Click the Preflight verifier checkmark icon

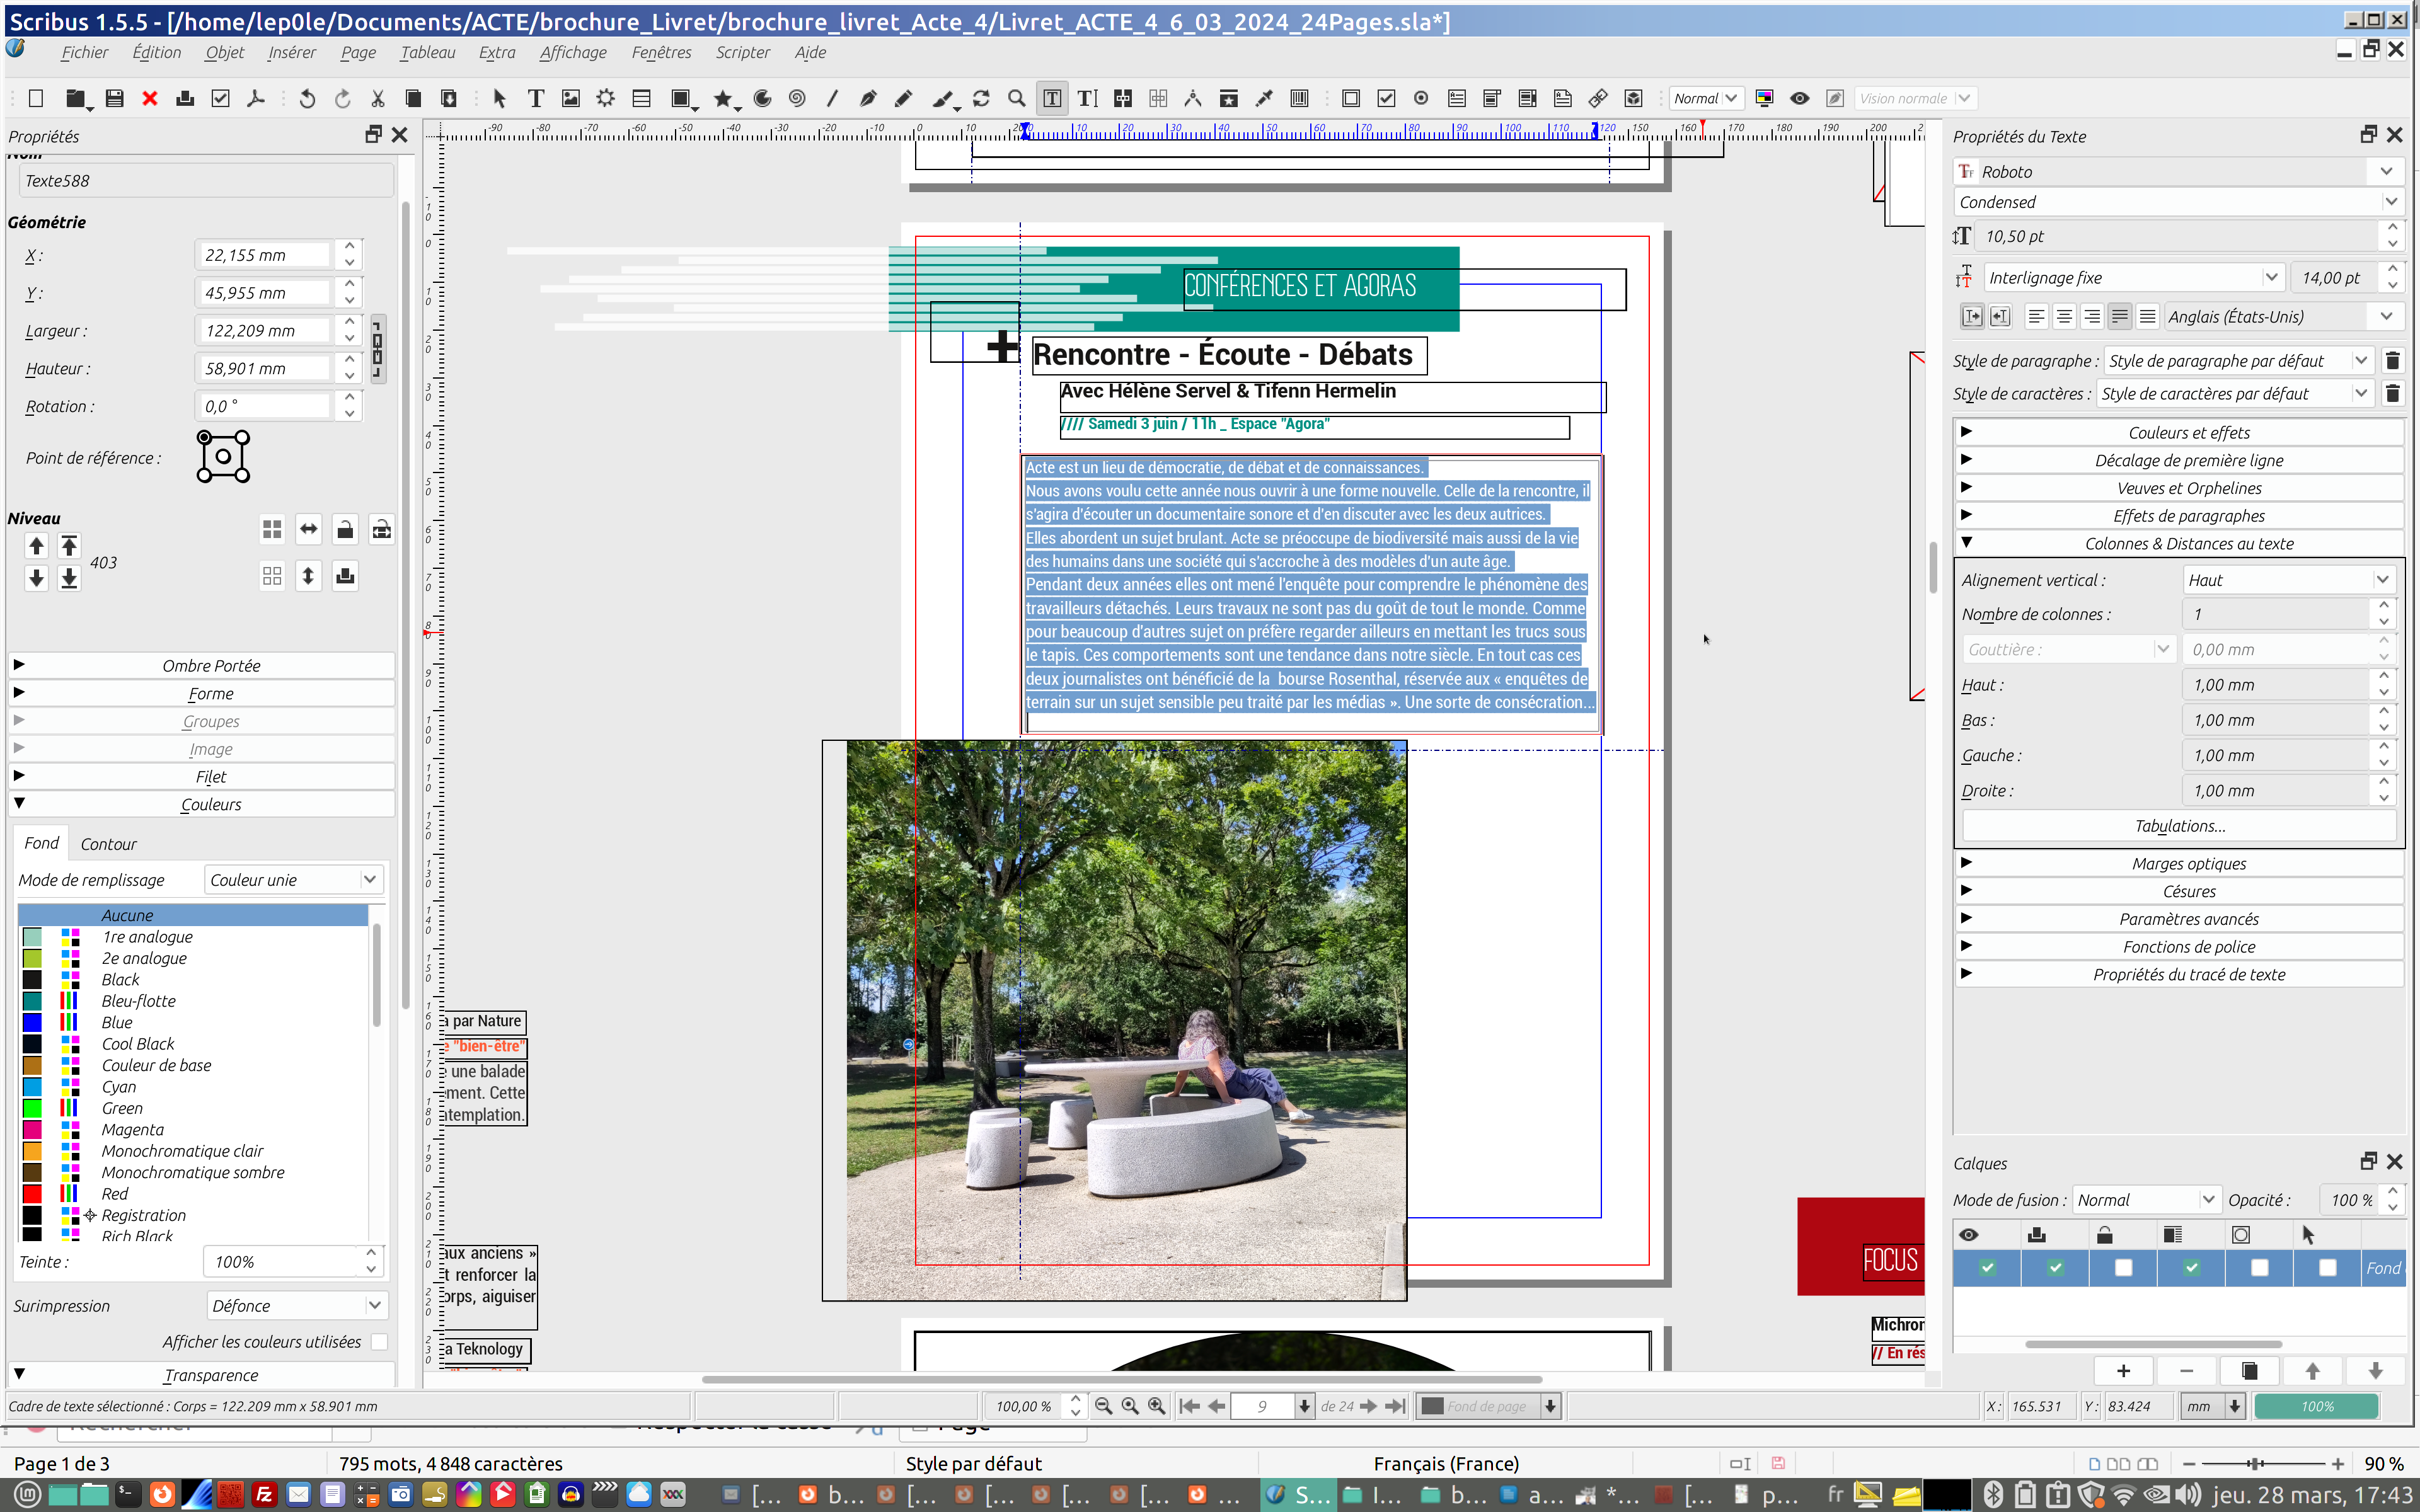221,98
